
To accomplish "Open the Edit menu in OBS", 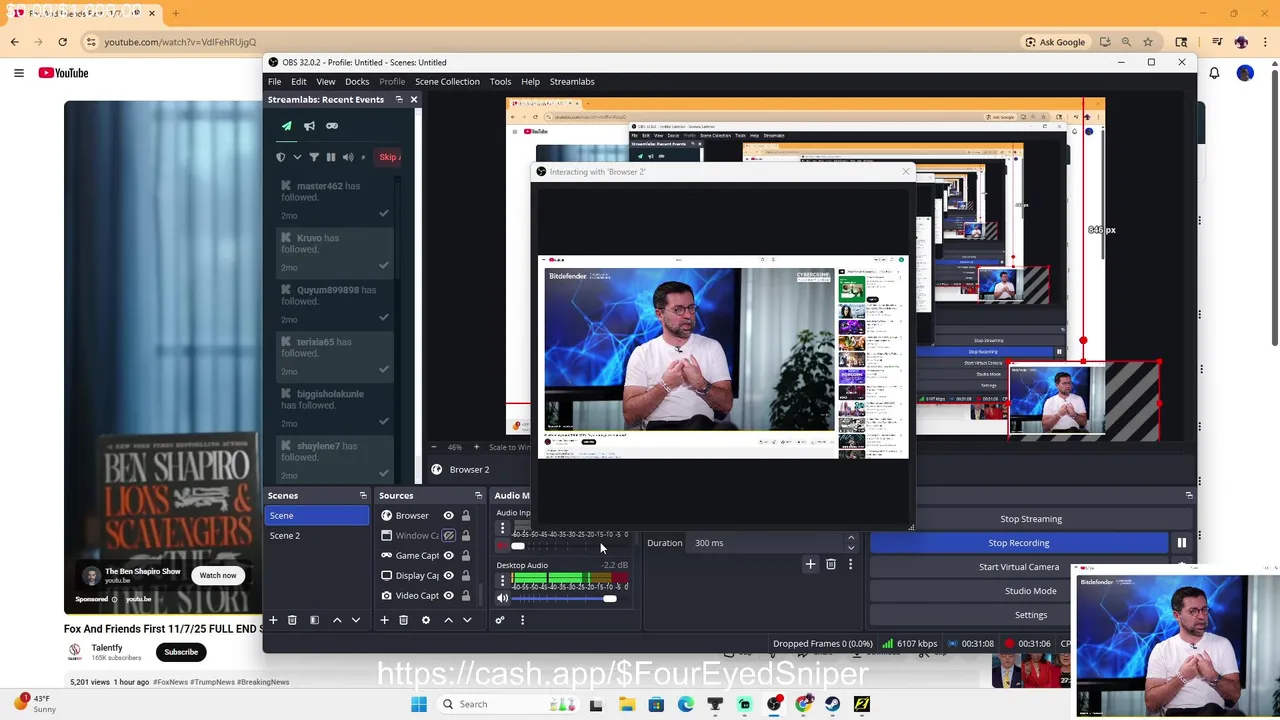I will pyautogui.click(x=299, y=81).
